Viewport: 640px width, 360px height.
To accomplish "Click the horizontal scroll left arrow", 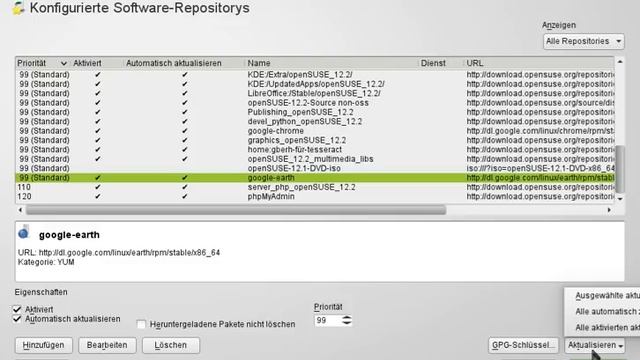I will pos(20,210).
